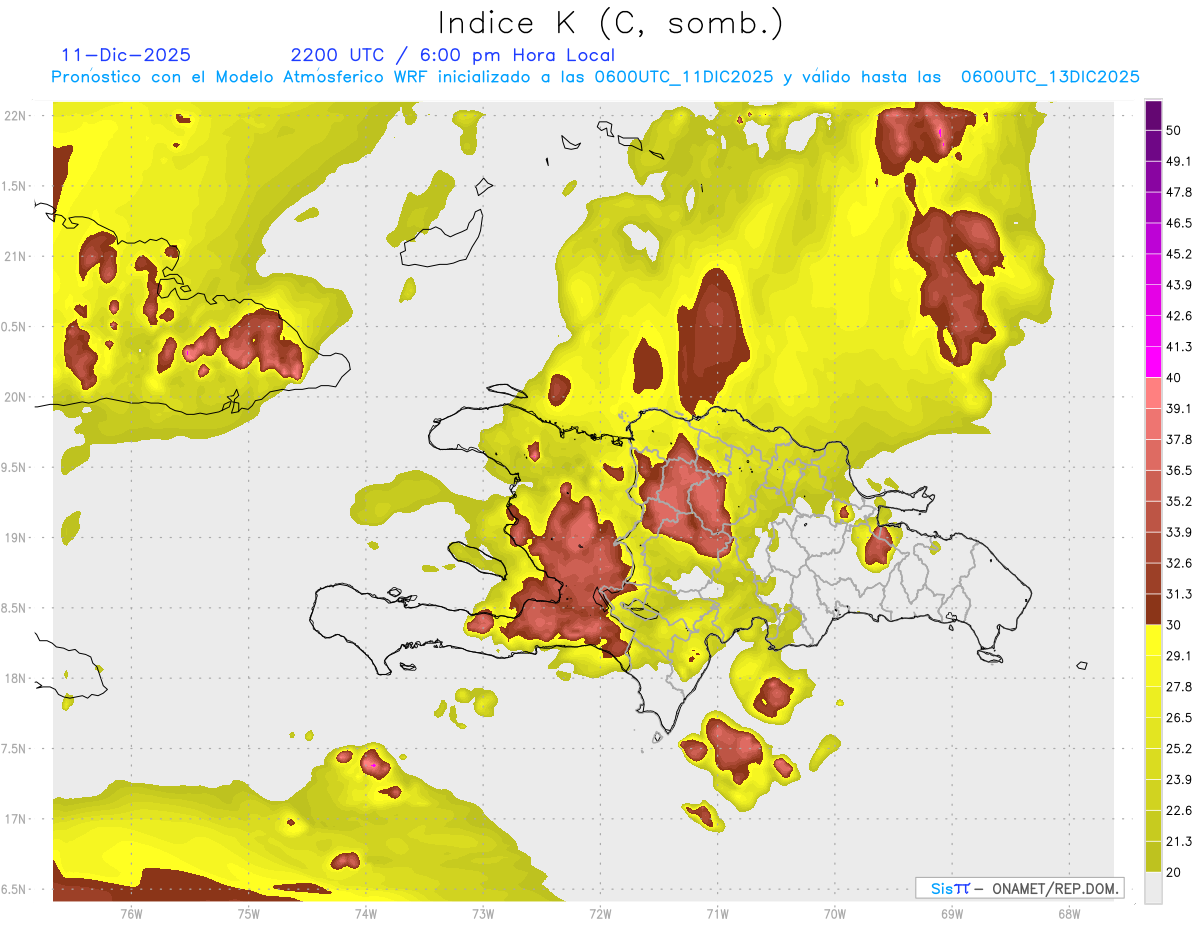Click the '22.6' color bar label
The width and height of the screenshot is (1200, 927).
coord(1179,810)
